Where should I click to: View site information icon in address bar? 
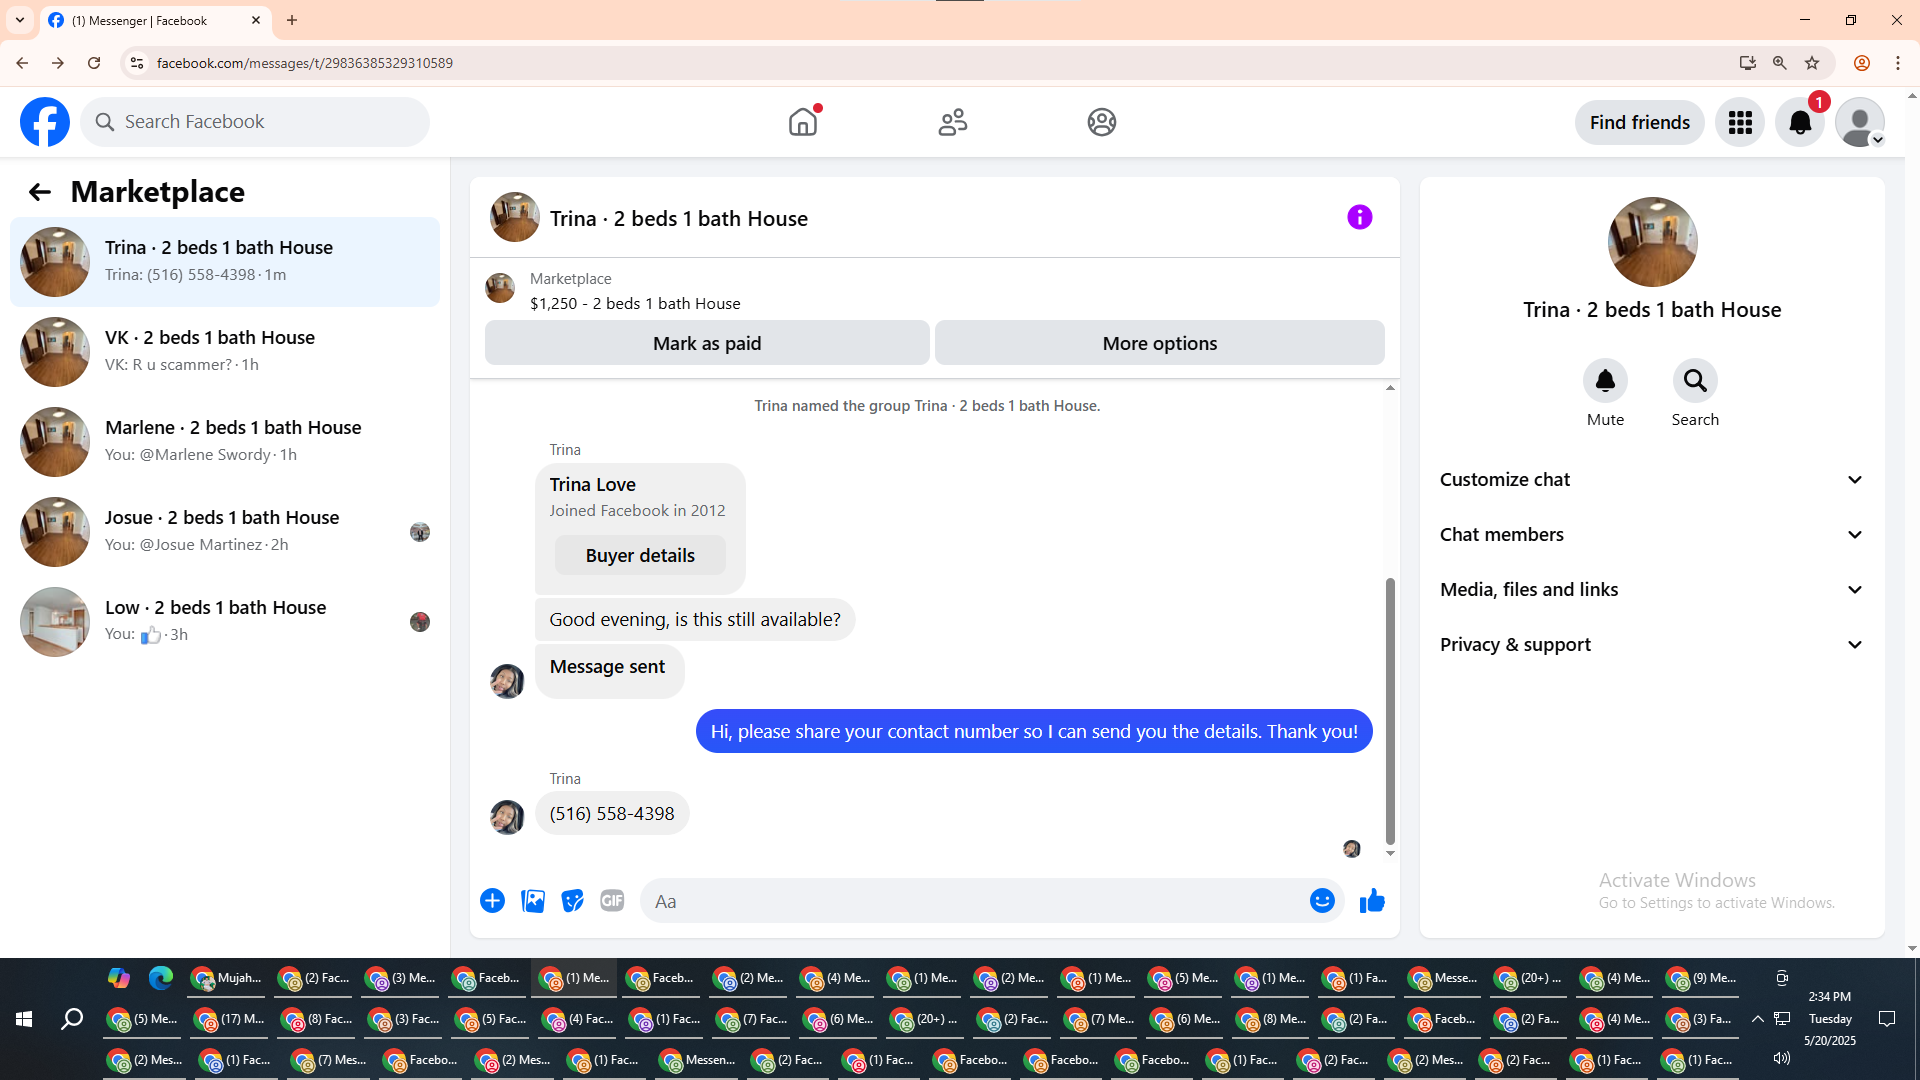coord(137,63)
